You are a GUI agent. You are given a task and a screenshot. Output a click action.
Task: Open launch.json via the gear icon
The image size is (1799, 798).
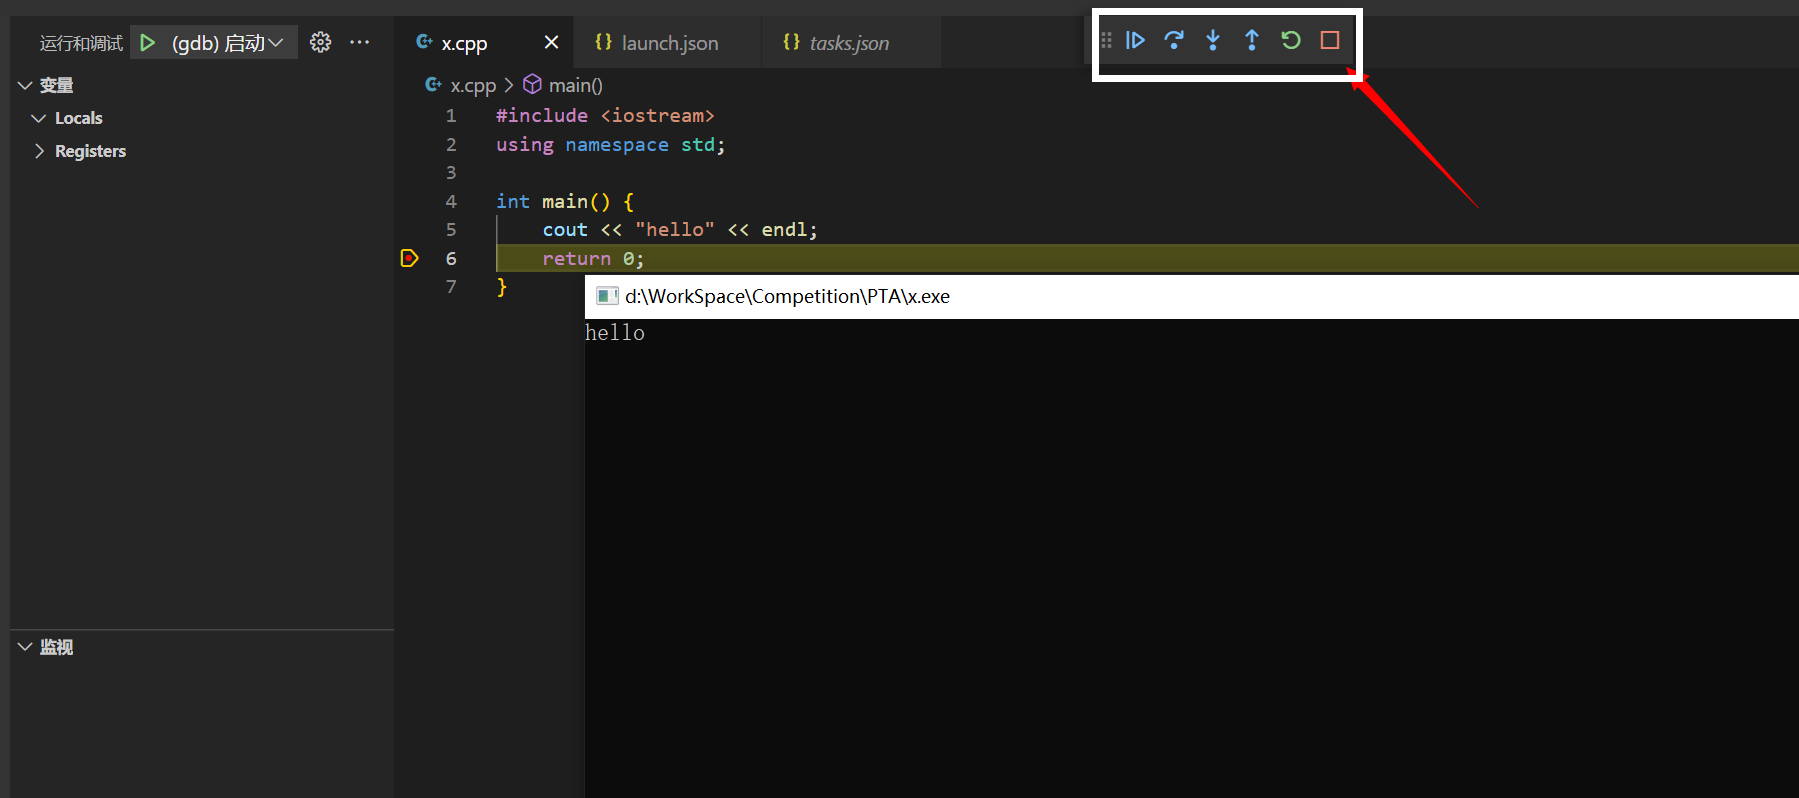(320, 42)
